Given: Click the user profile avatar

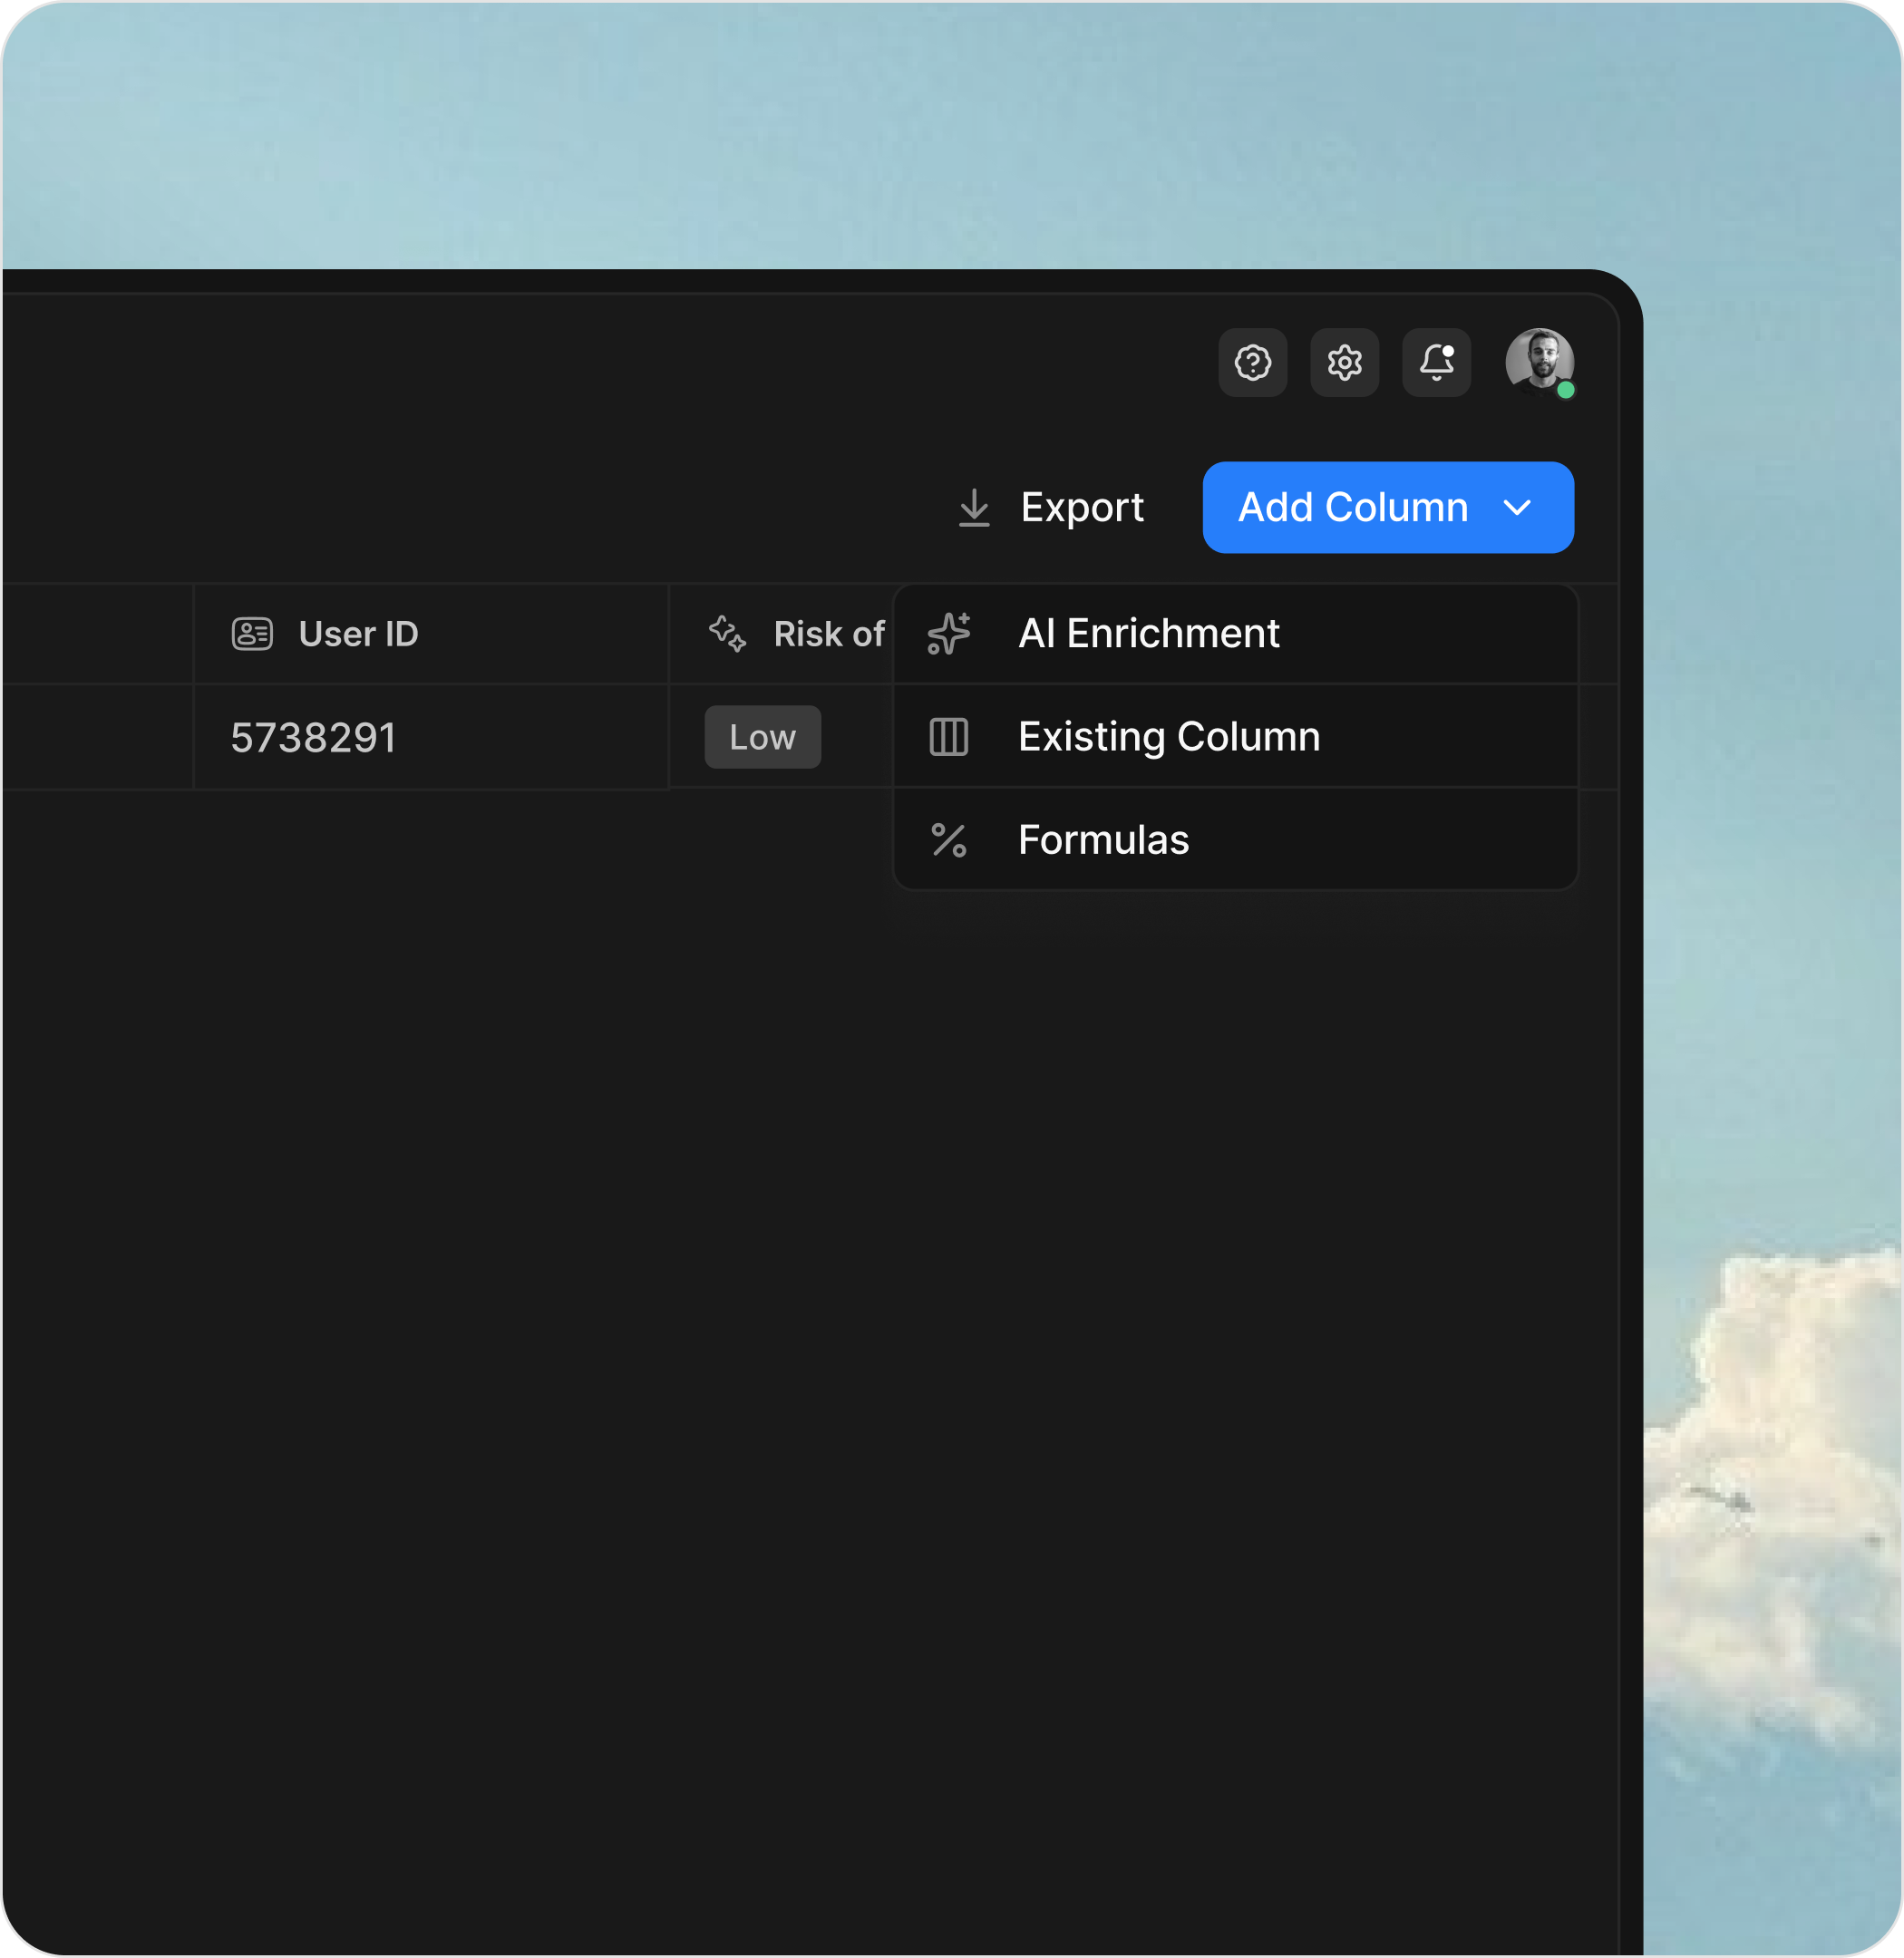Looking at the screenshot, I should [1539, 361].
